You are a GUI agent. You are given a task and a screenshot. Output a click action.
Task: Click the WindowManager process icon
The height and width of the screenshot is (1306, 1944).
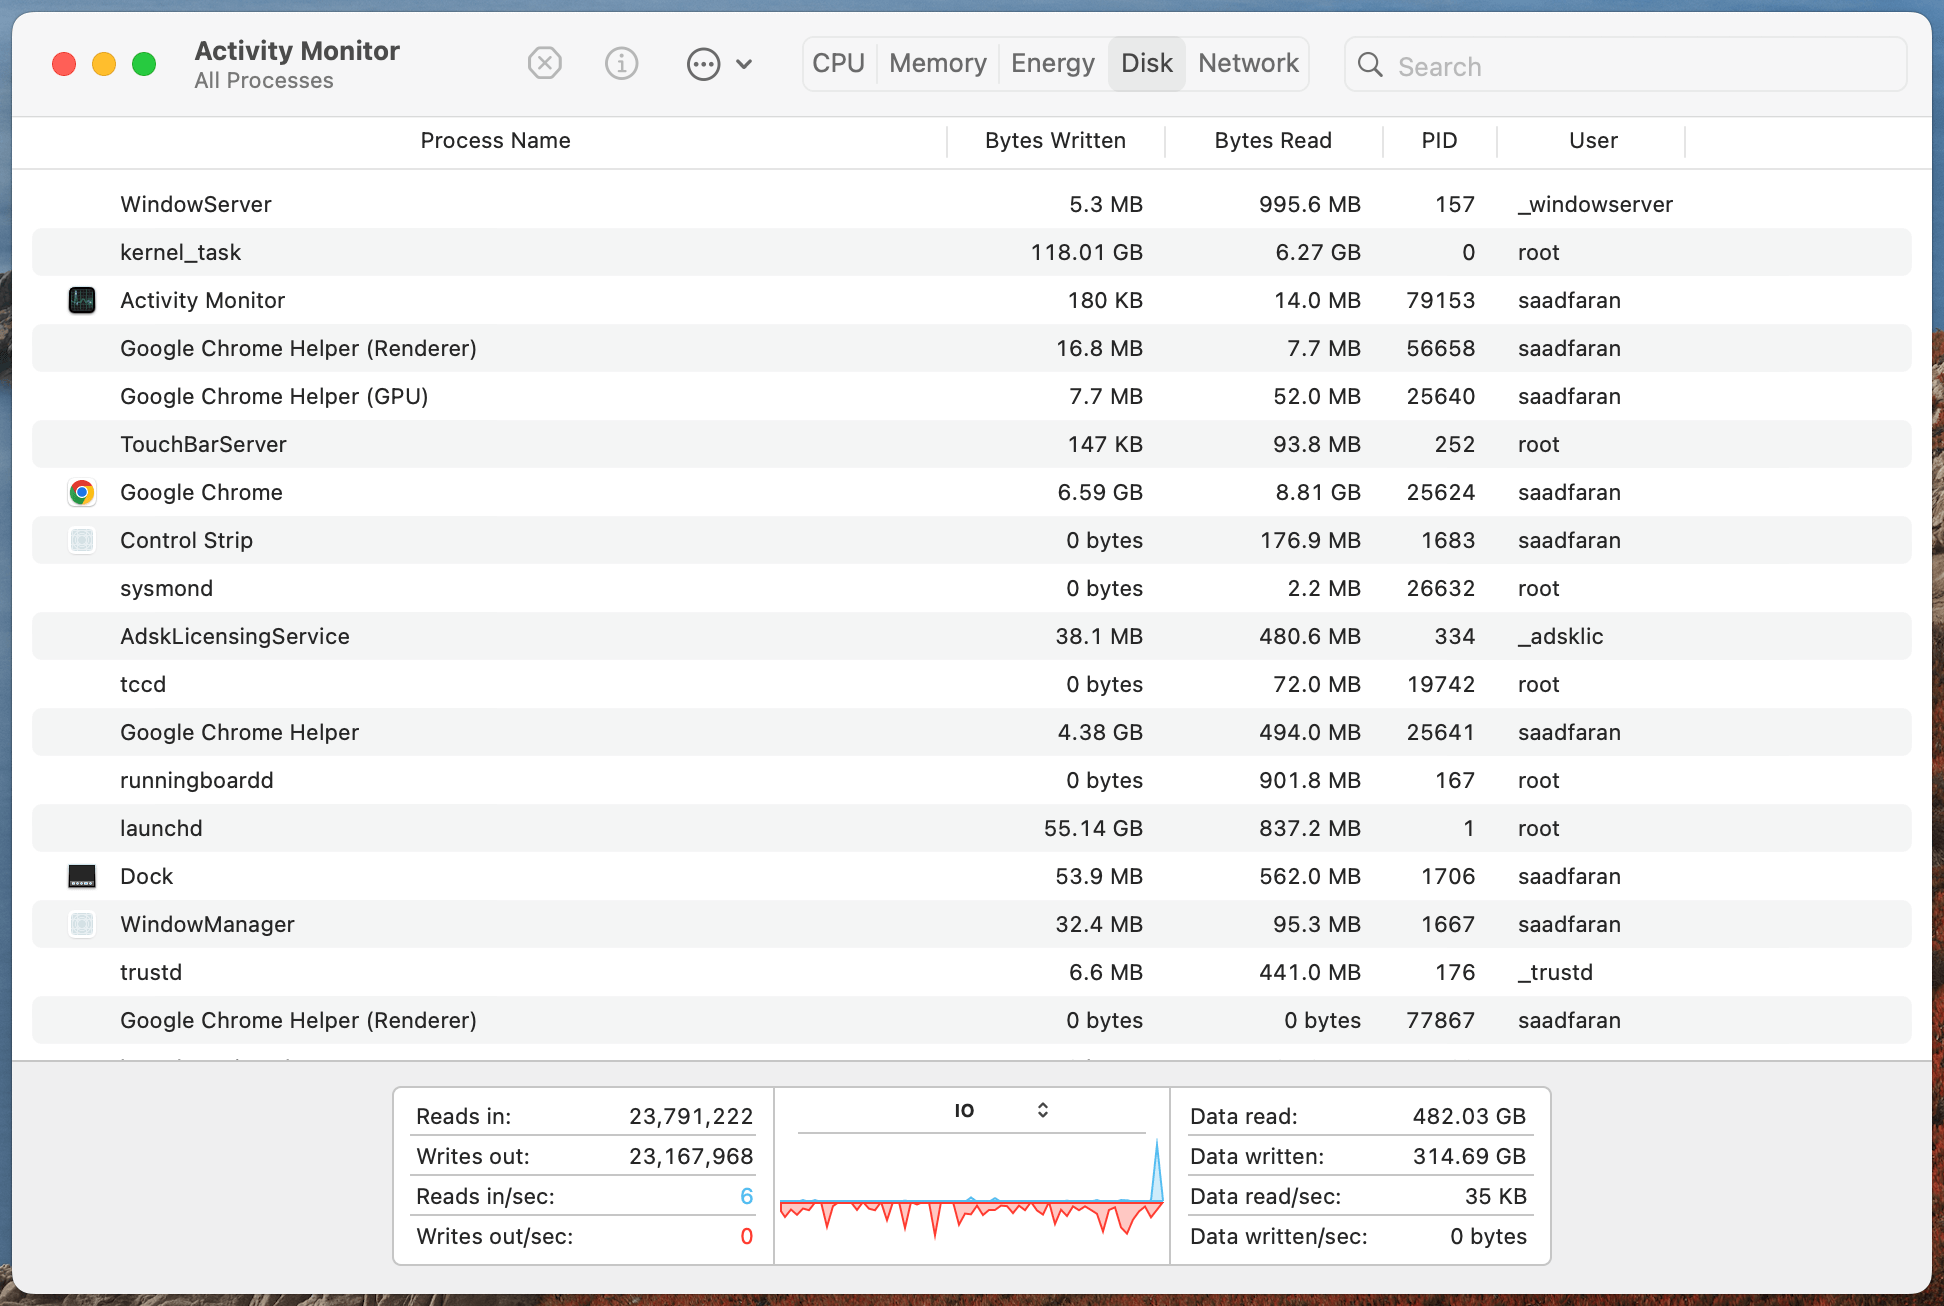82,924
